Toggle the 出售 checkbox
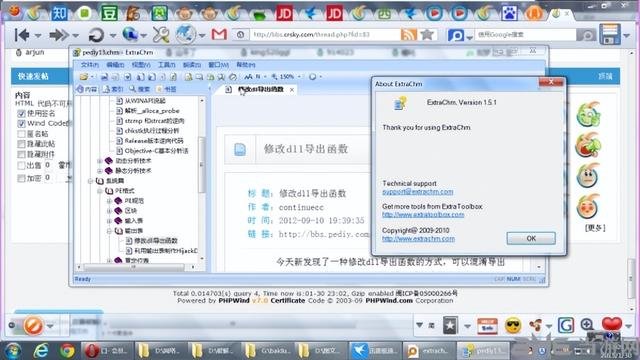 click(21, 165)
